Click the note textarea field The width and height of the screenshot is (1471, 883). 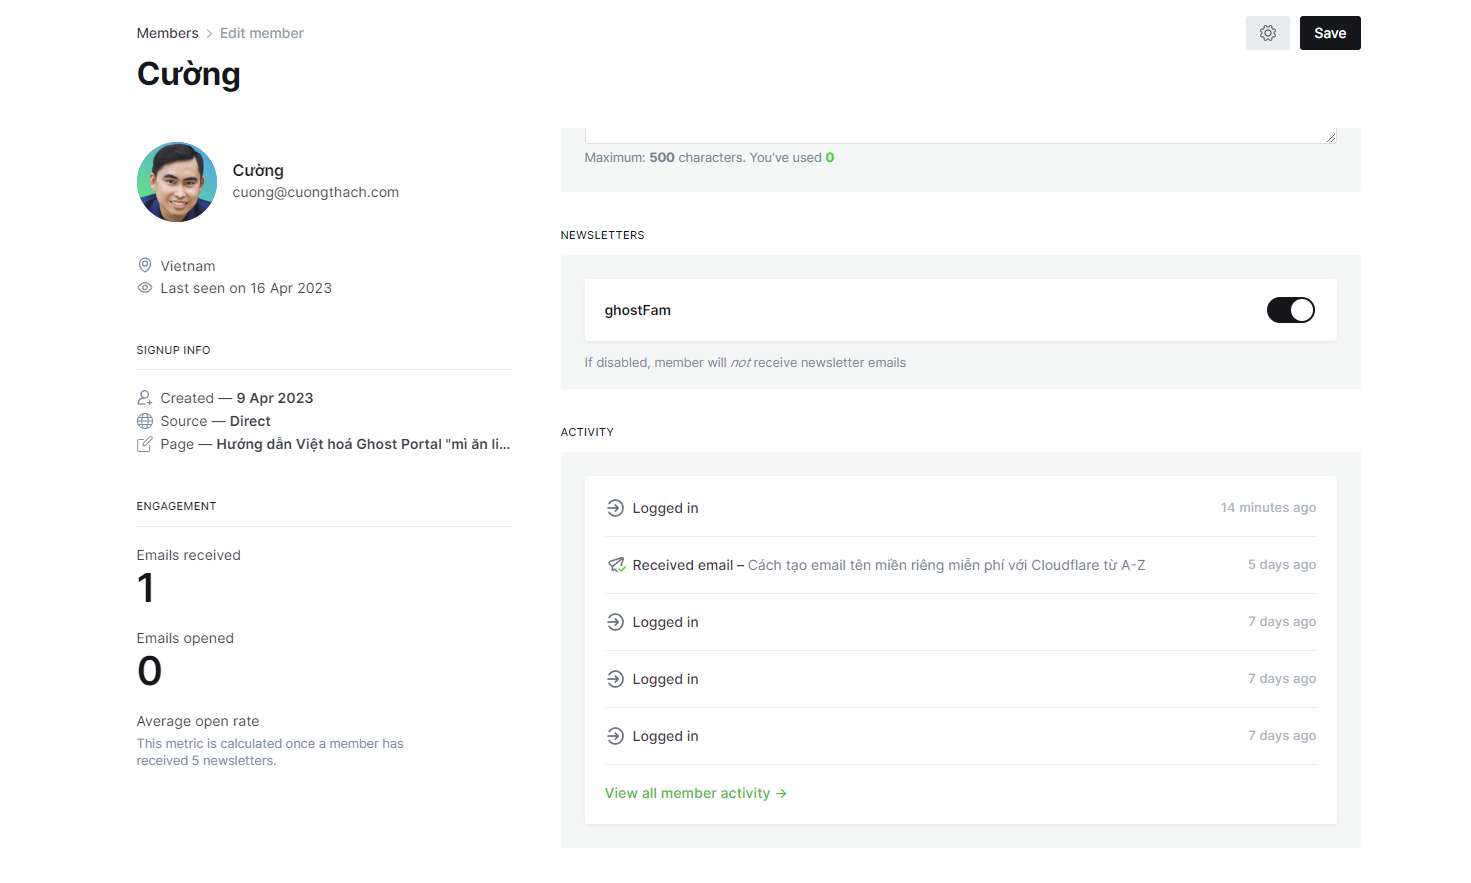[961, 135]
